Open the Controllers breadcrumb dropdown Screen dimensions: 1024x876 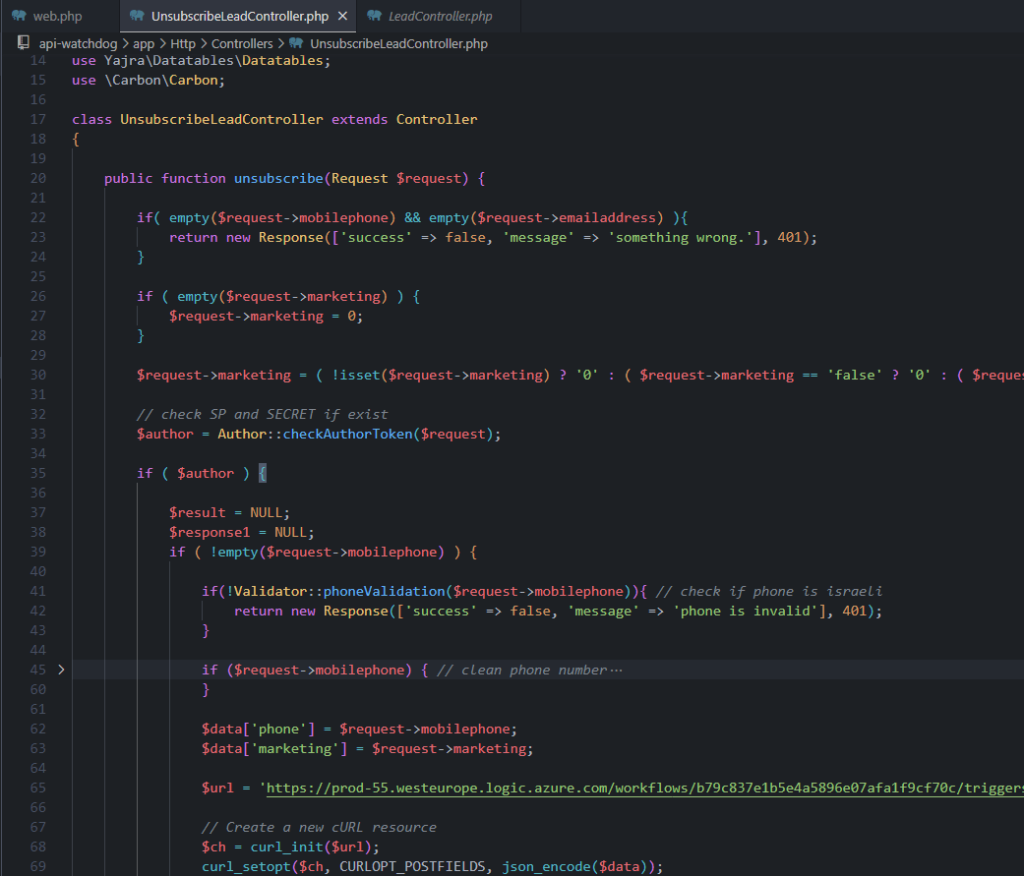242,44
